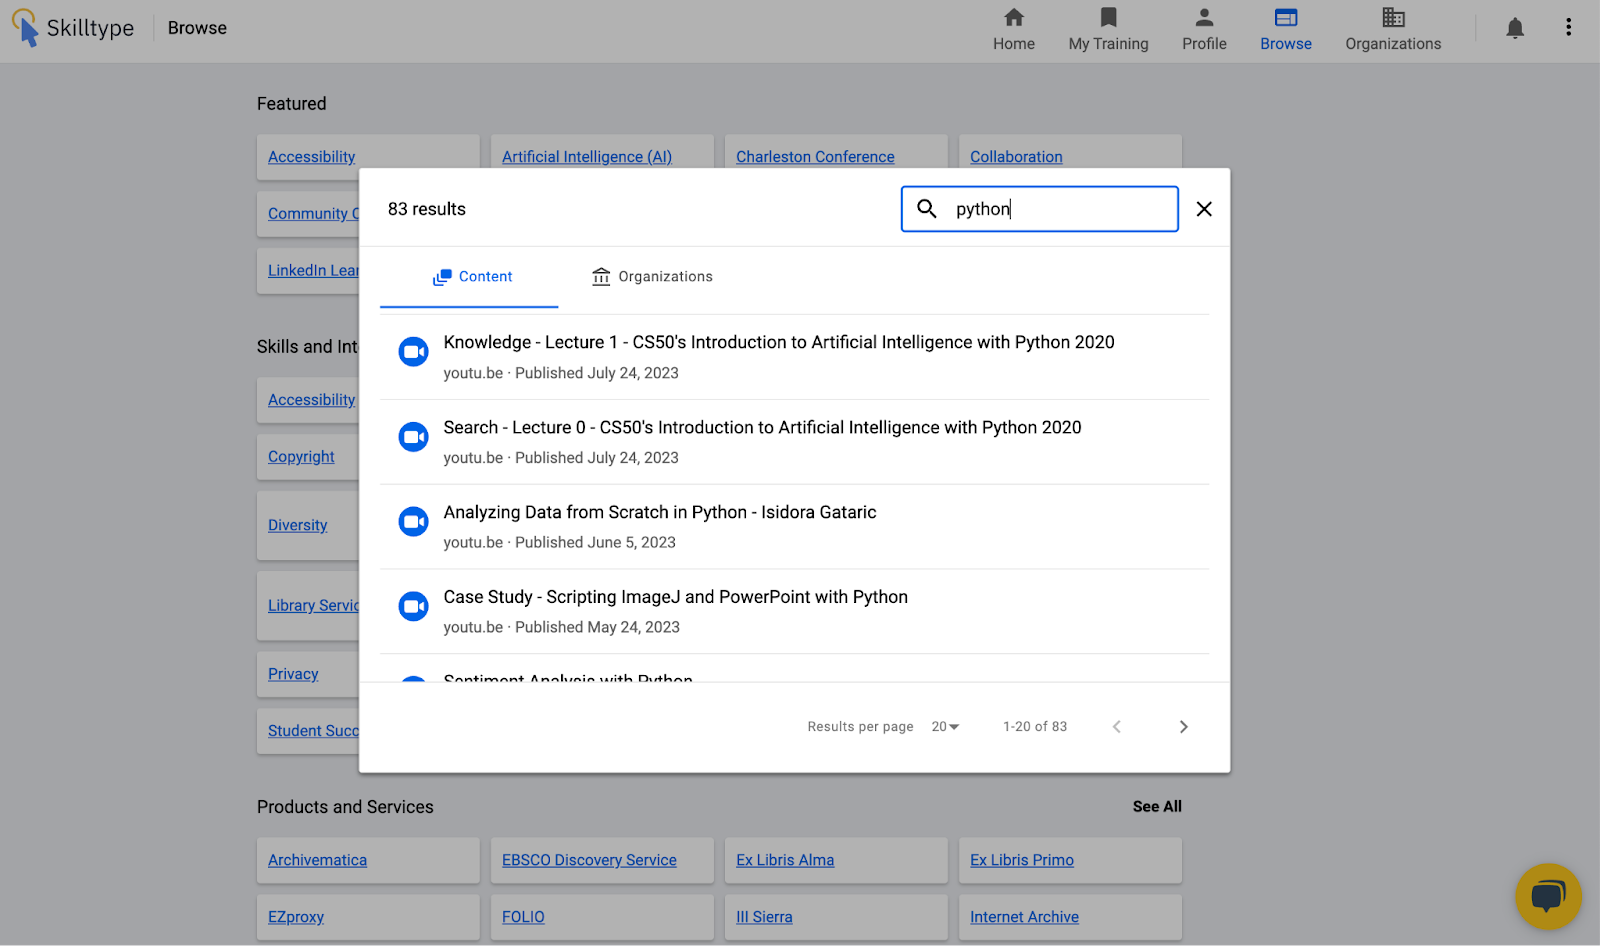The height and width of the screenshot is (946, 1600).
Task: Go to Profile person icon
Action: pos(1204,18)
